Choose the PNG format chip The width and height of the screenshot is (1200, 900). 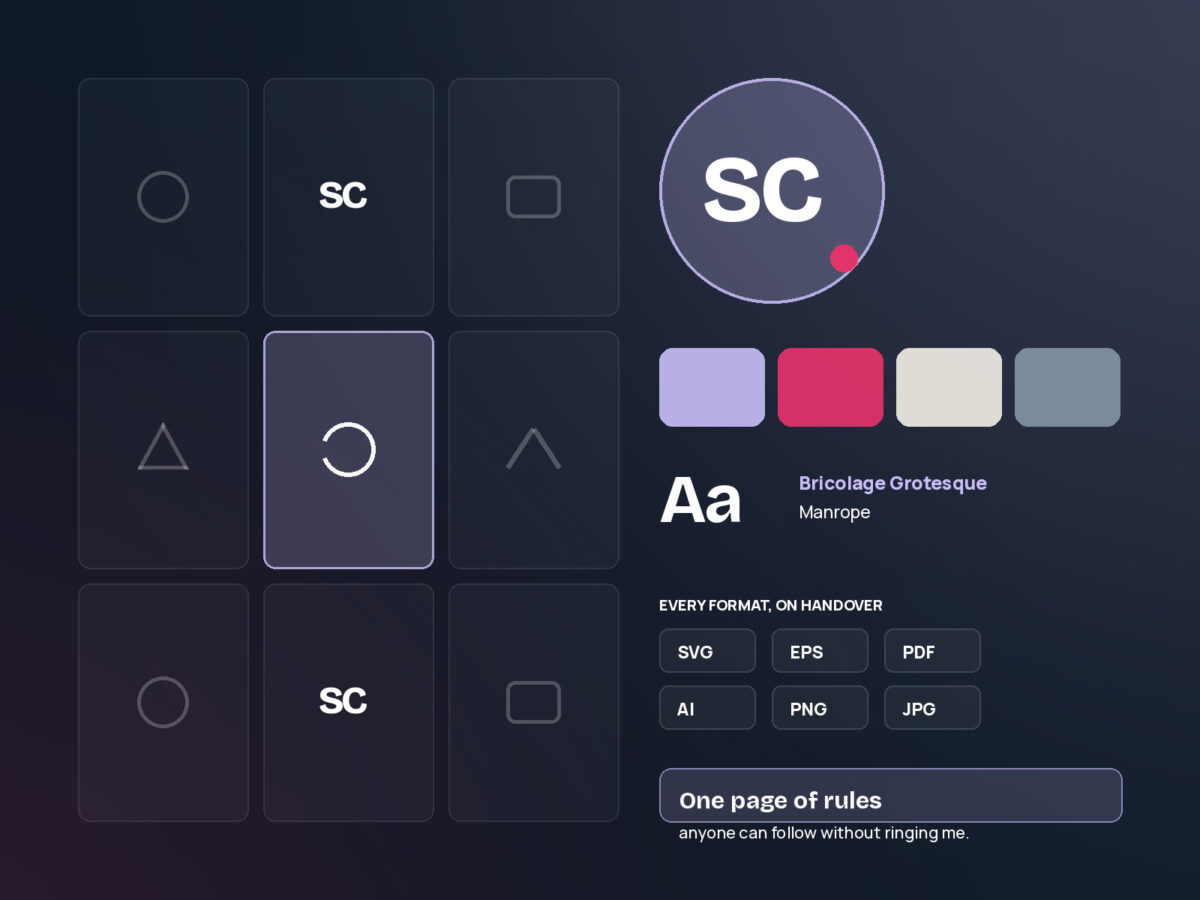820,708
